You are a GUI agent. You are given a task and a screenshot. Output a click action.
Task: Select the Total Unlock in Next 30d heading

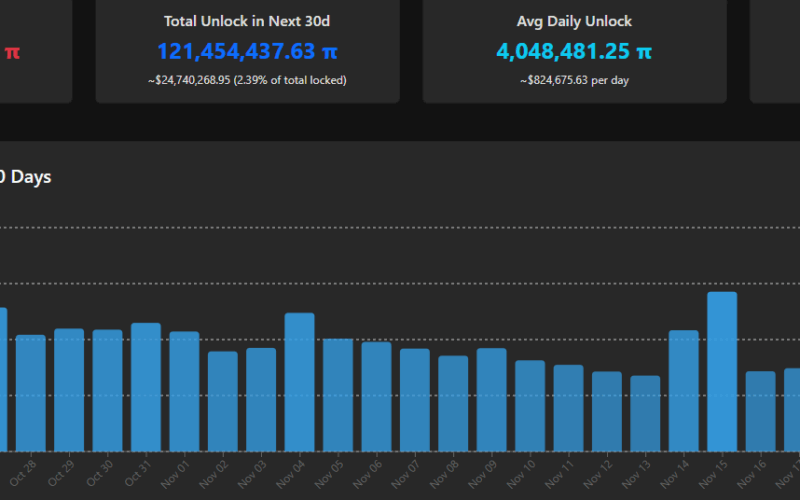point(247,20)
